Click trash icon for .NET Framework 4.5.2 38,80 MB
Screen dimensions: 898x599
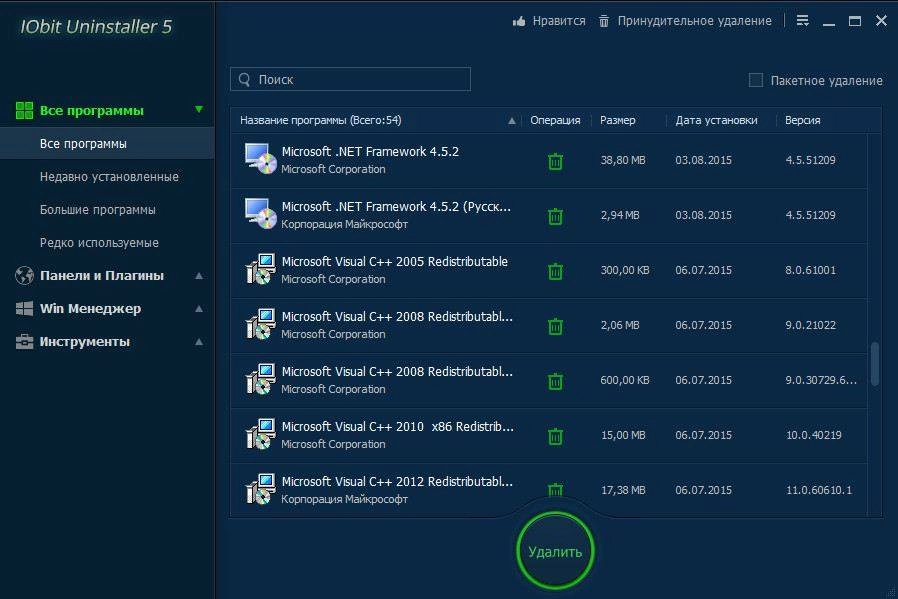[x=555, y=161]
